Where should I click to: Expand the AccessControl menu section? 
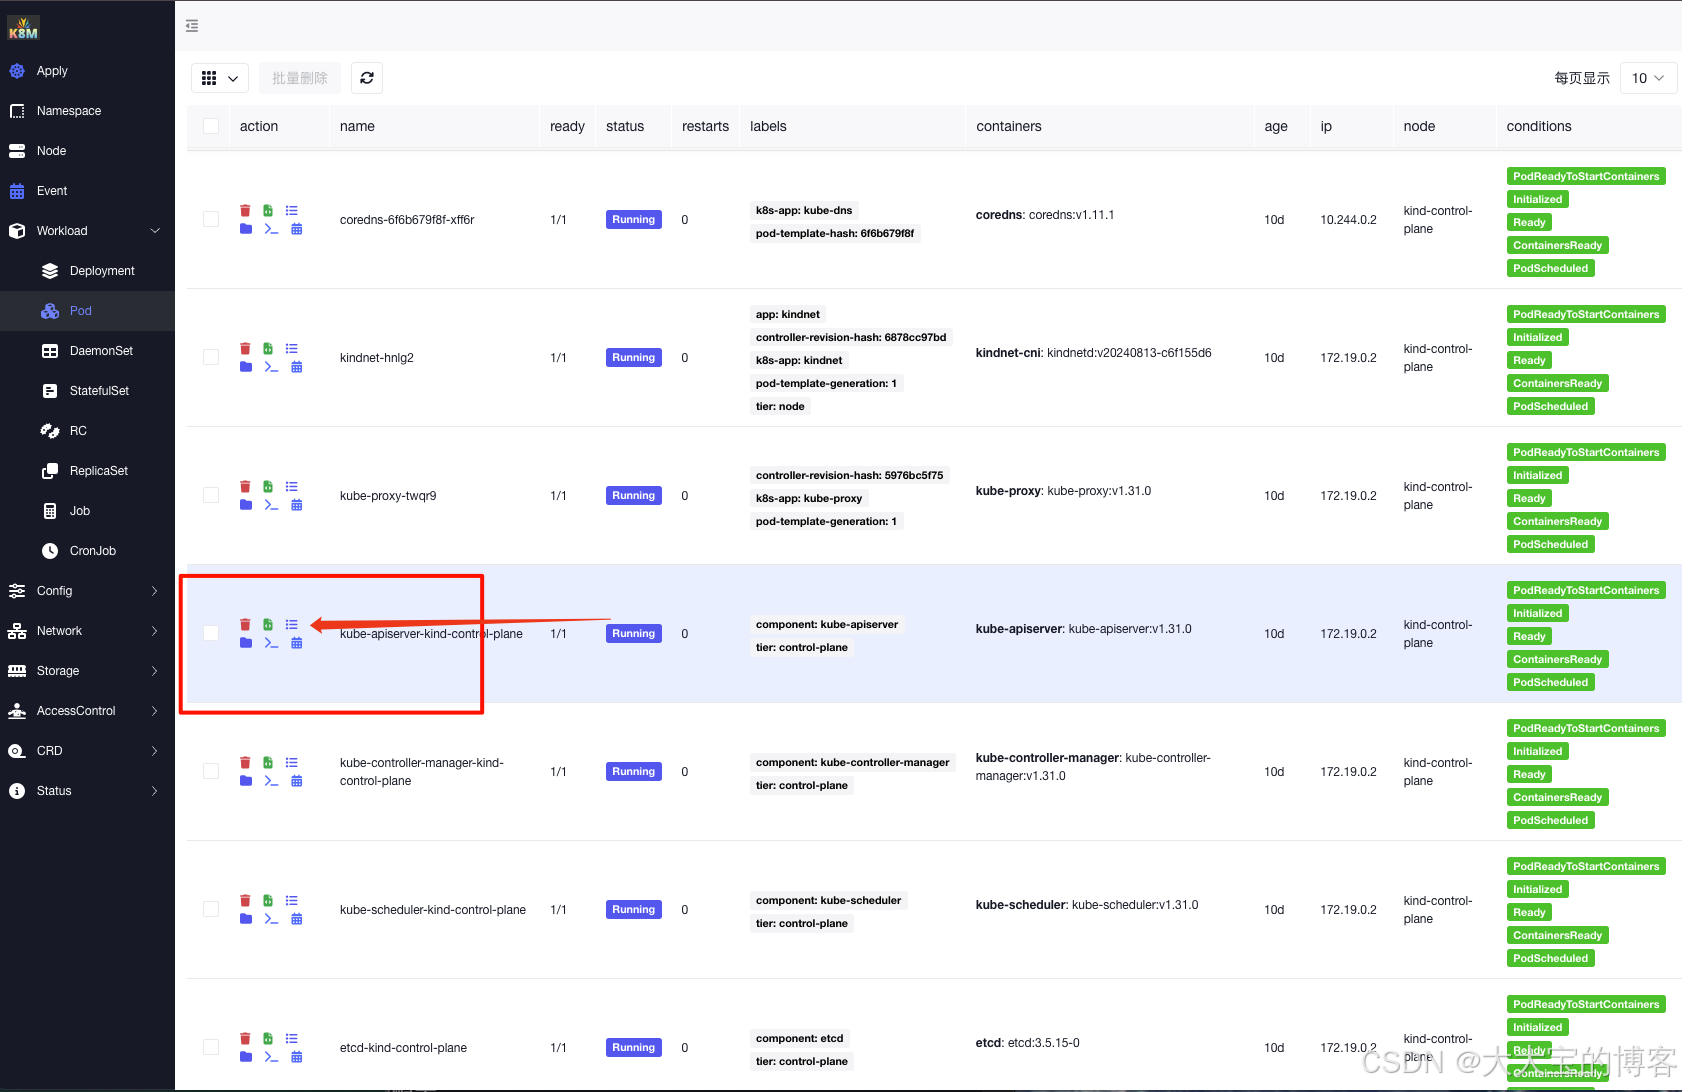(x=87, y=711)
